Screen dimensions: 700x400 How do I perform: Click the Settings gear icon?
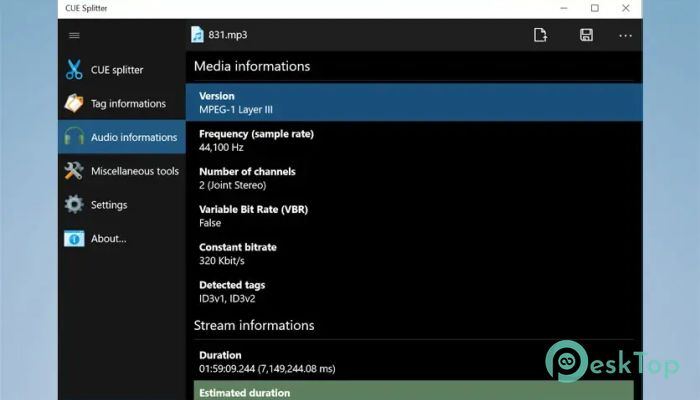[74, 204]
